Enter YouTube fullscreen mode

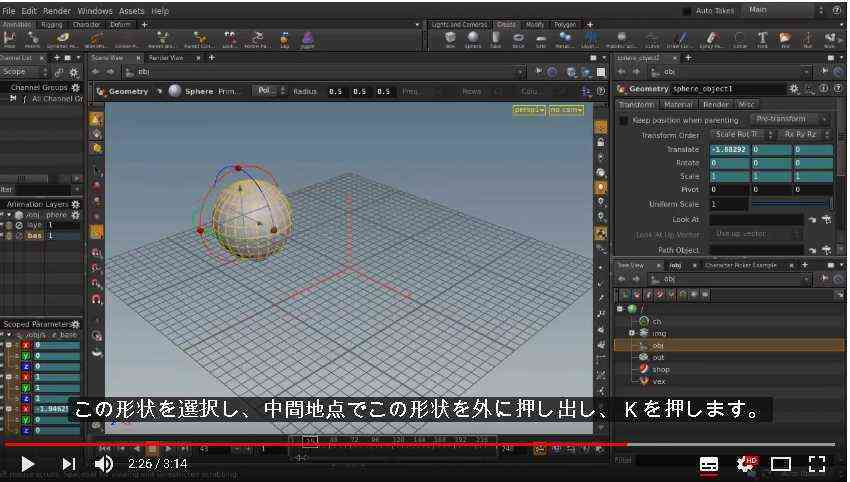(817, 464)
